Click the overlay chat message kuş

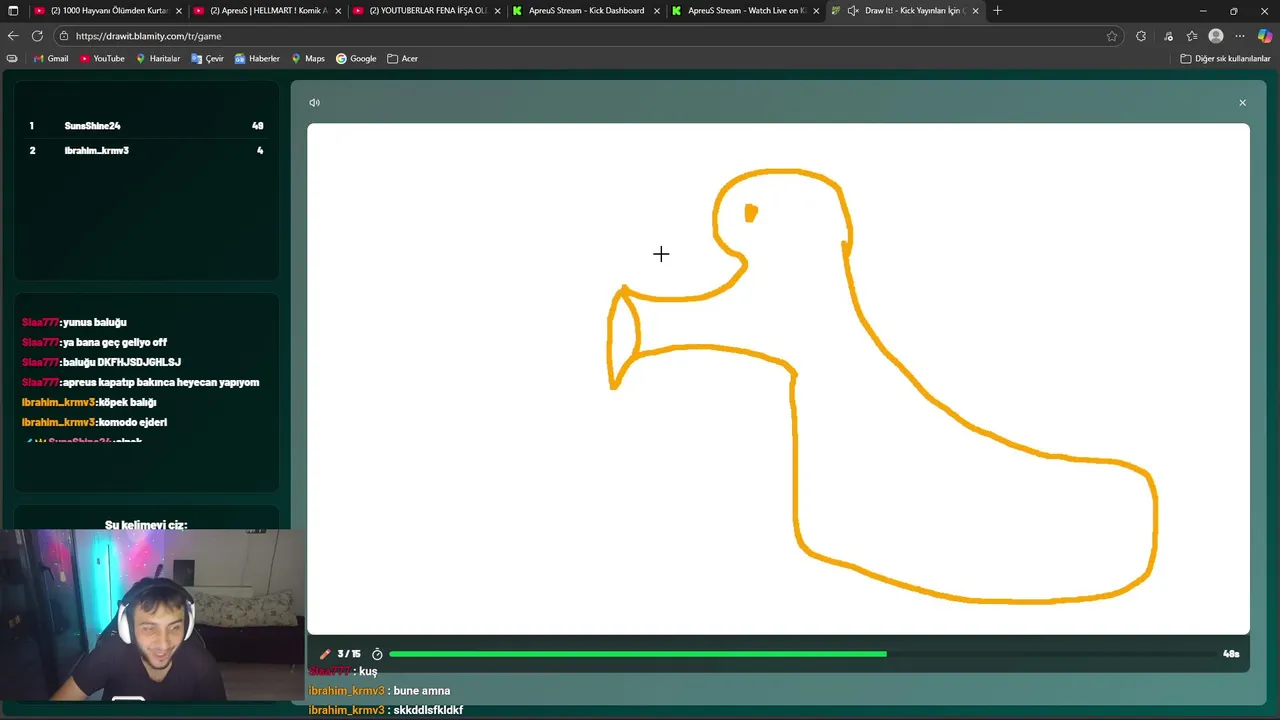(368, 672)
